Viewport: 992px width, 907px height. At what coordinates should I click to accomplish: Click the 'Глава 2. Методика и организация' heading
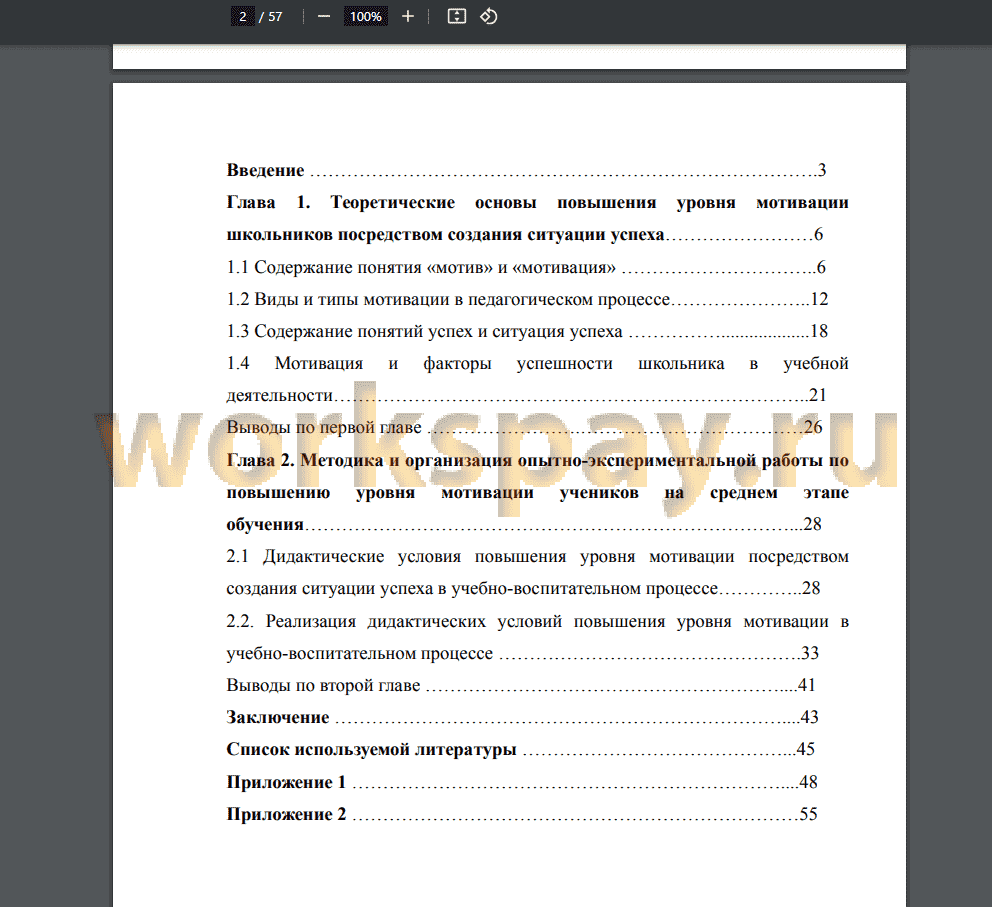click(538, 460)
